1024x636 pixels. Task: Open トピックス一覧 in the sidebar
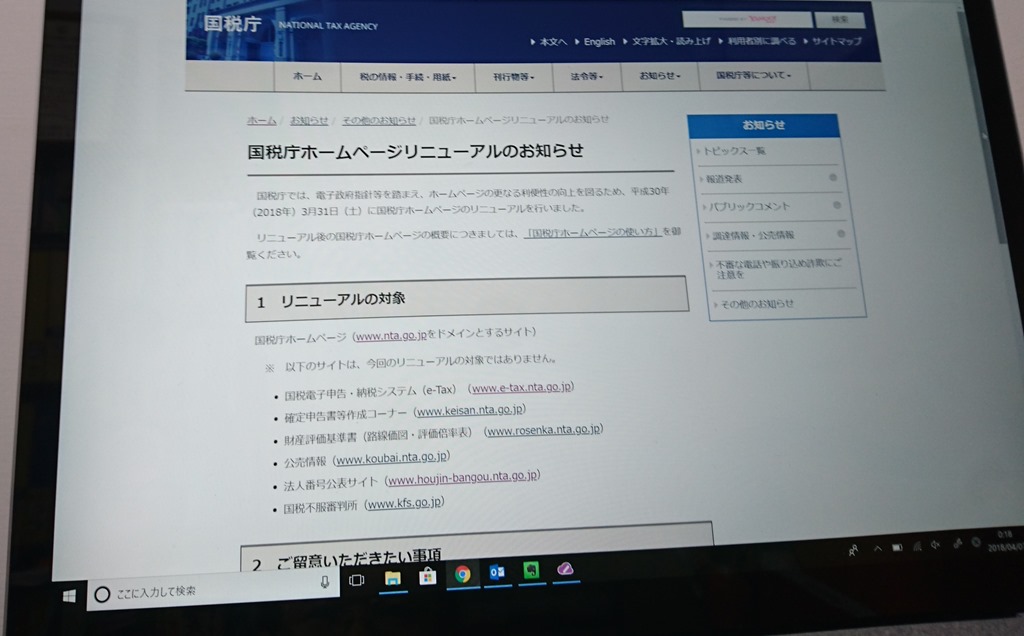[734, 151]
